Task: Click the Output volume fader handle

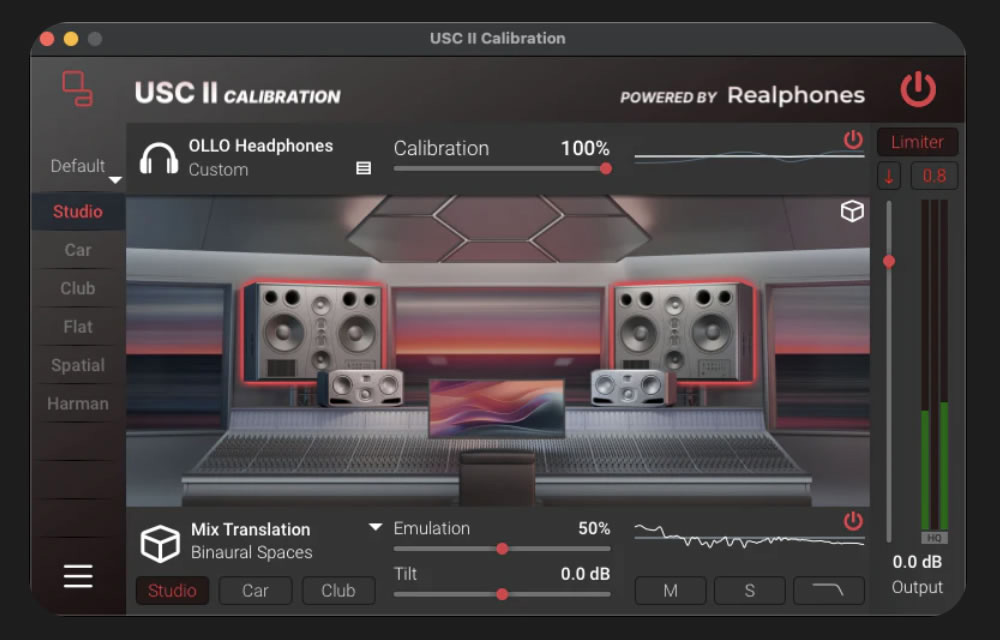Action: click(x=889, y=261)
